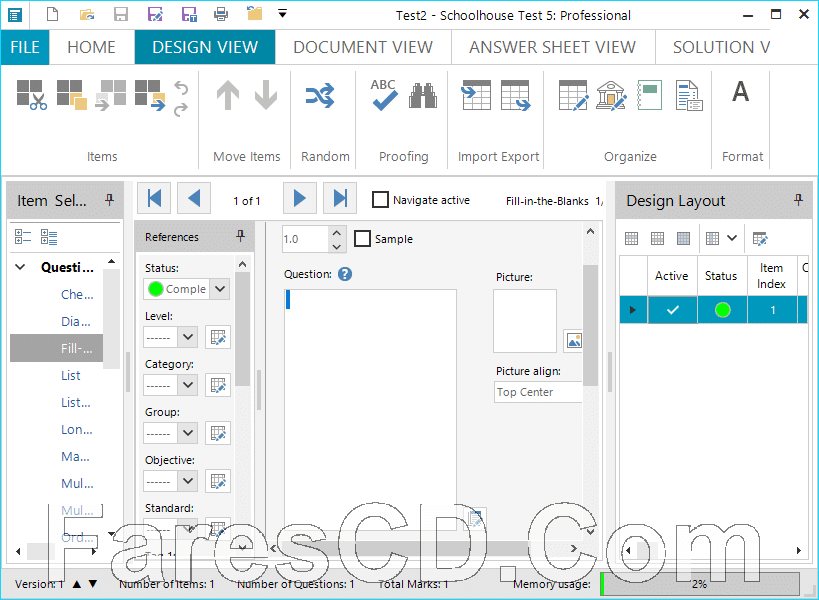Image resolution: width=819 pixels, height=600 pixels.
Task: Pin the References panel
Action: tap(240, 236)
